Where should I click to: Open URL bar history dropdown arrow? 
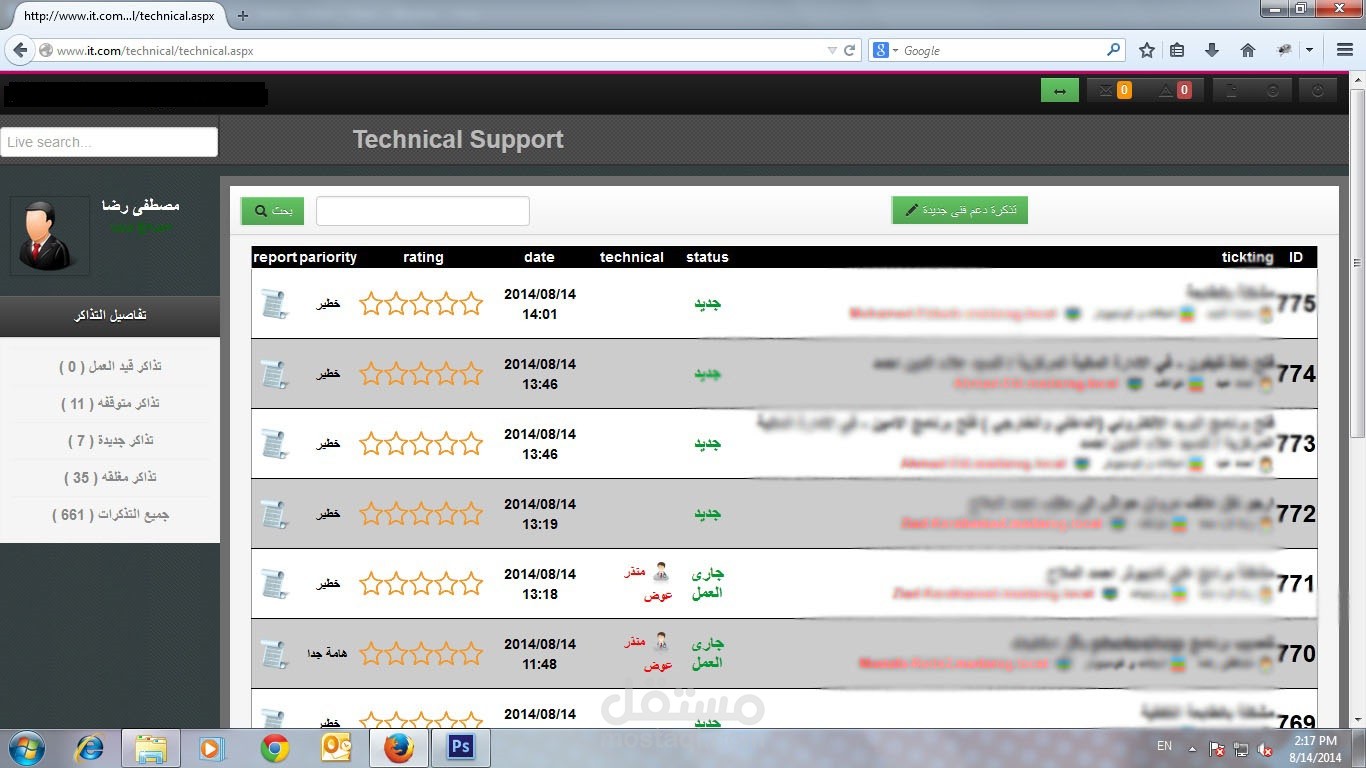[832, 50]
